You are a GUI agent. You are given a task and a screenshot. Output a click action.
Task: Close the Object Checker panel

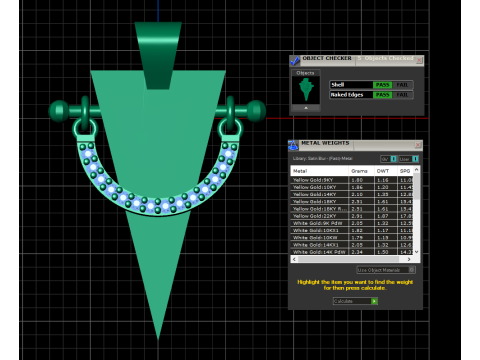coord(419,60)
